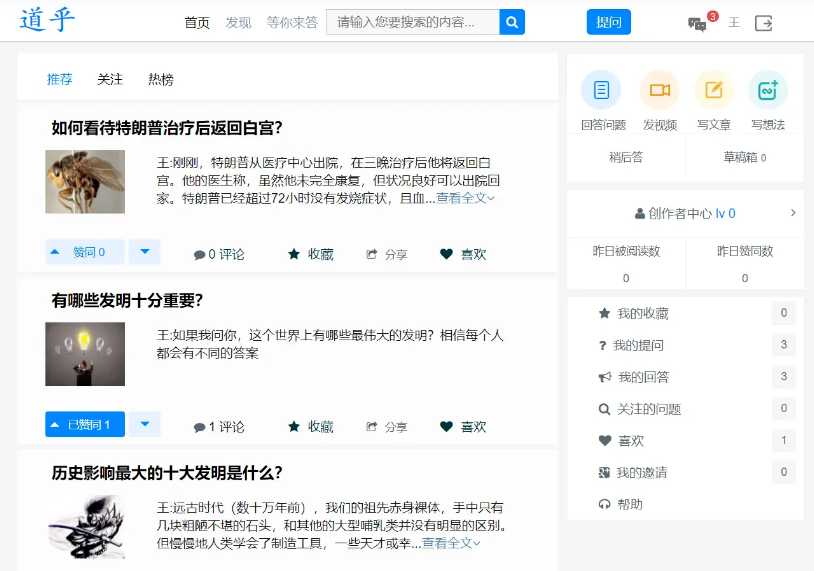Click the fly thumbnail image
The image size is (814, 571).
(x=85, y=182)
